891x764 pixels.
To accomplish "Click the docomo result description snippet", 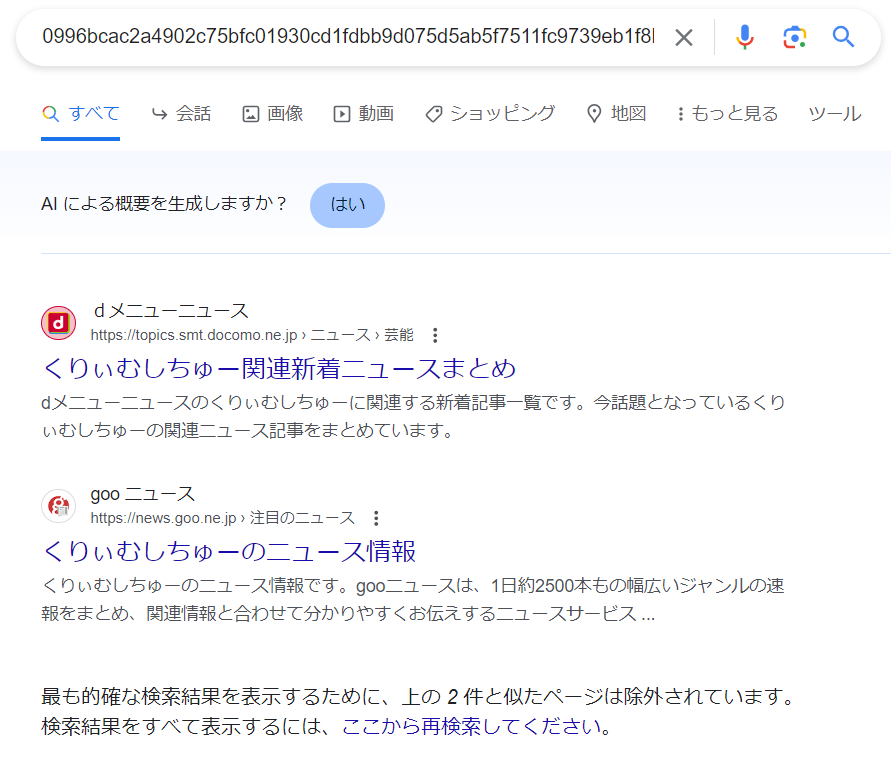I will pyautogui.click(x=413, y=416).
